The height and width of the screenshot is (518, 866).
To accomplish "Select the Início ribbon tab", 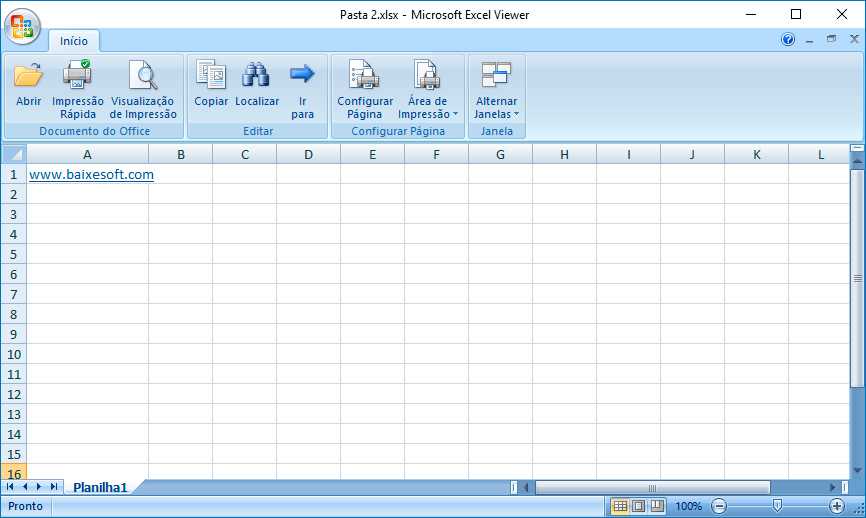I will (x=74, y=41).
